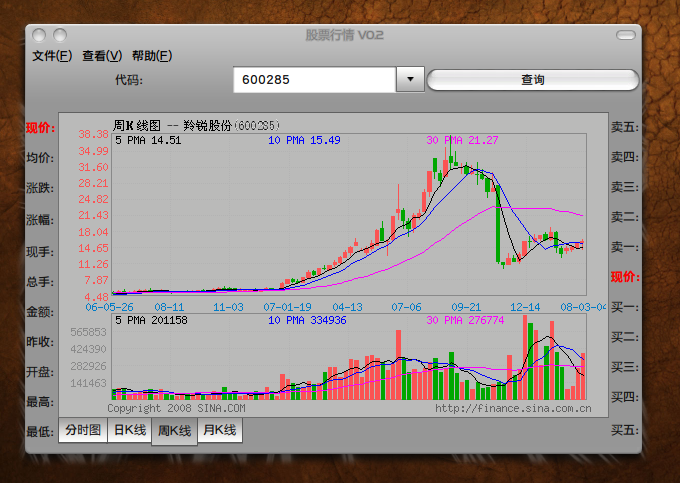The height and width of the screenshot is (483, 680).
Task: Click the 股票行情 V02 window title
Action: tap(345, 35)
